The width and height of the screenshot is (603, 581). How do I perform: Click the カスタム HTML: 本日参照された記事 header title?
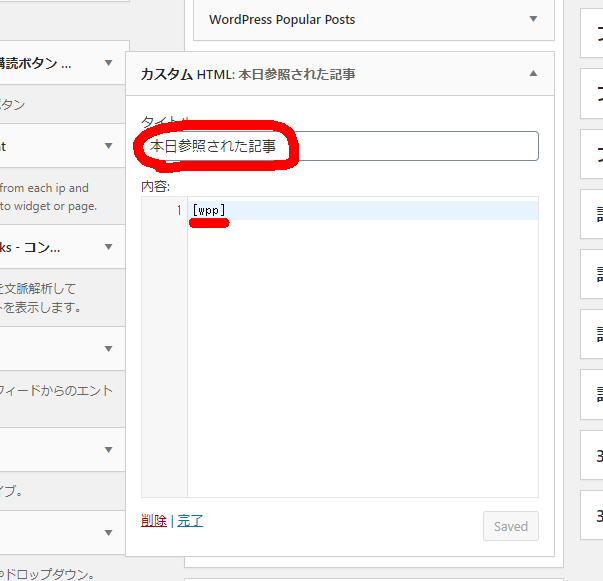click(248, 74)
